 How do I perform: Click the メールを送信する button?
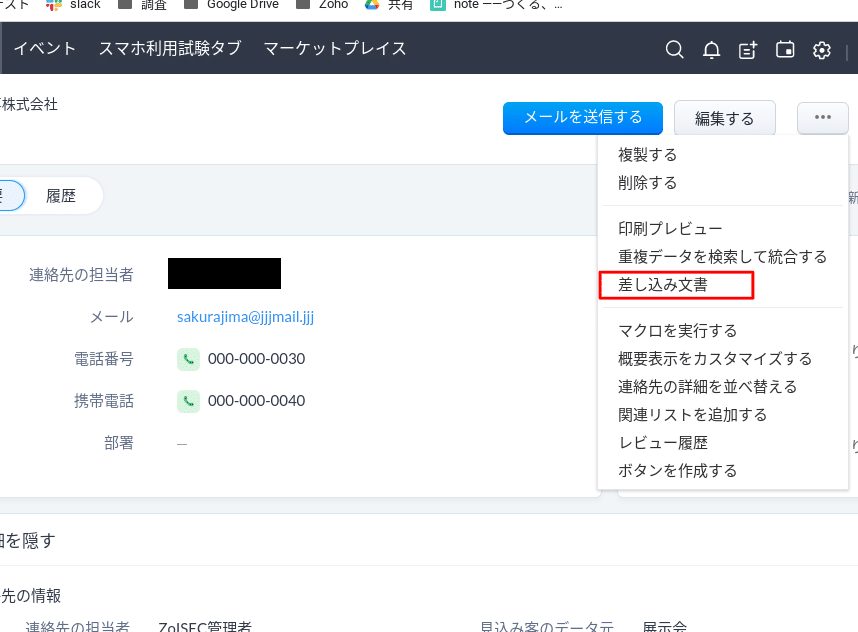[x=583, y=118]
